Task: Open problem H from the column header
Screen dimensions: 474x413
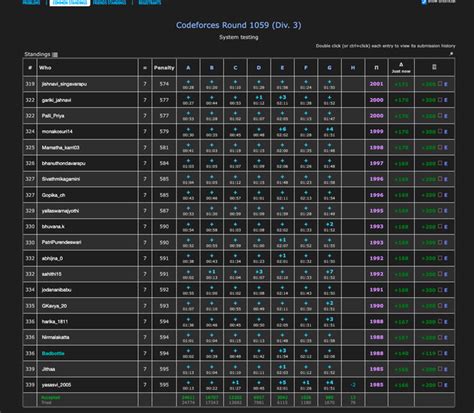Action: [353, 68]
